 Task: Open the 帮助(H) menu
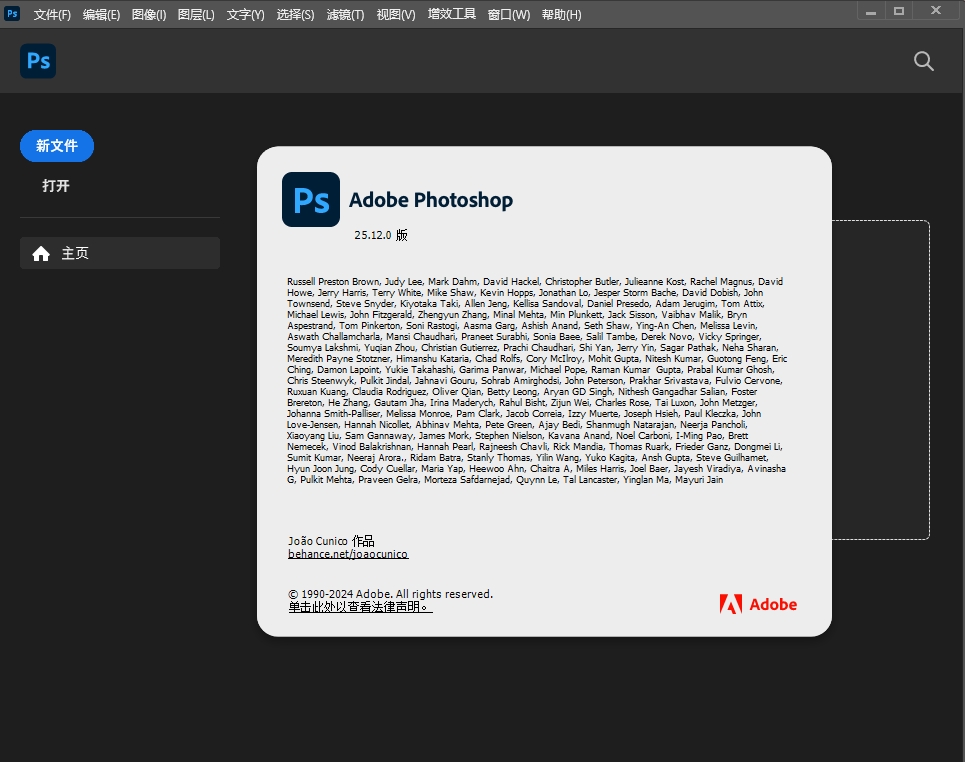tap(561, 14)
